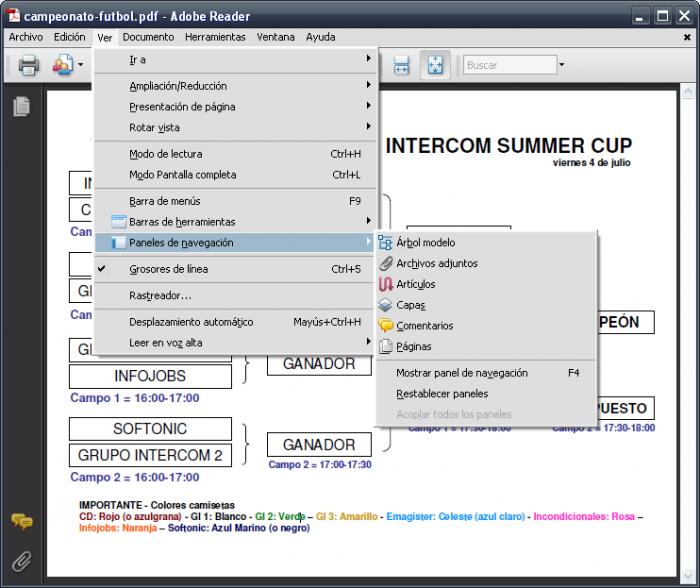Viewport: 700px width, 588px height.
Task: Click the INFOJOBS team box
Action: point(150,376)
